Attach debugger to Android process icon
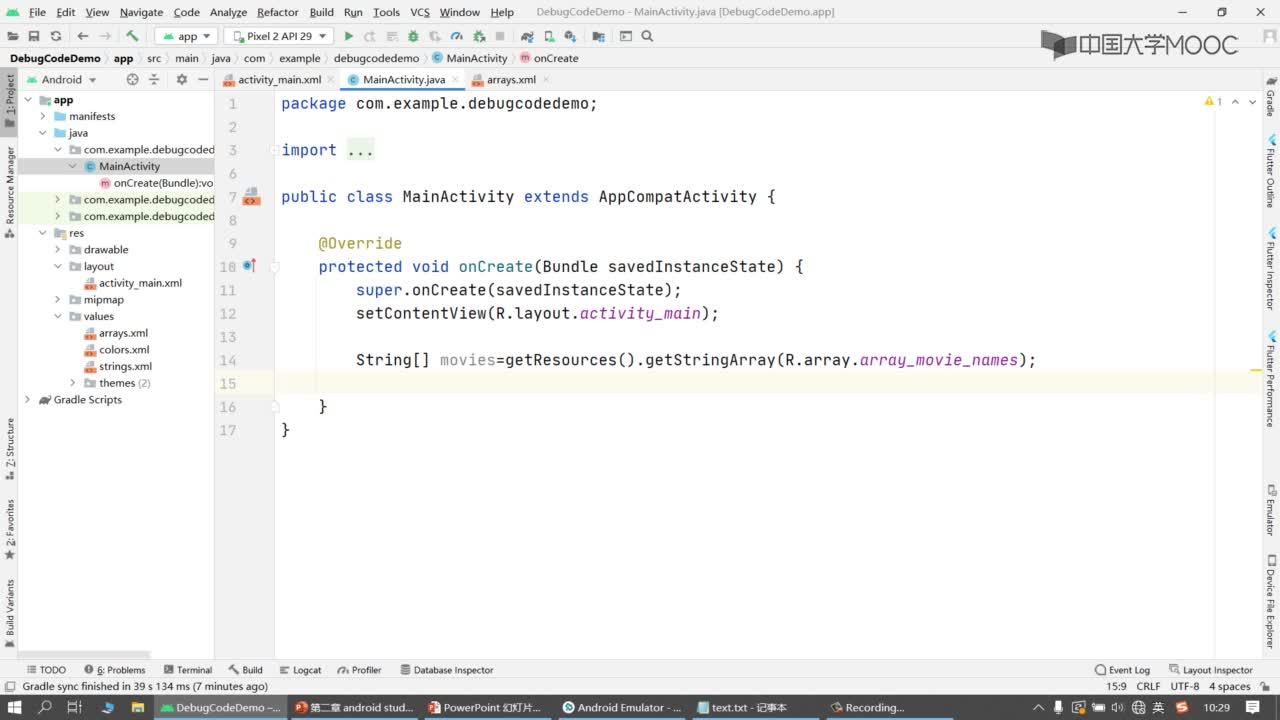1280x720 pixels. pyautogui.click(x=478, y=36)
